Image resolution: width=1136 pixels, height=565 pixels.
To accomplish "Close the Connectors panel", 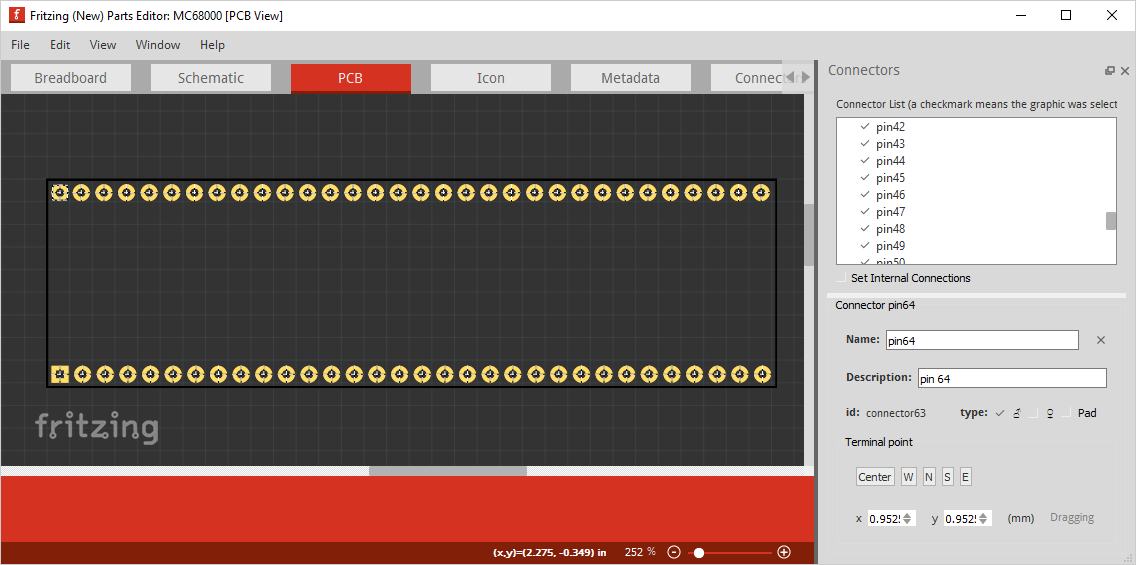I will coord(1125,71).
